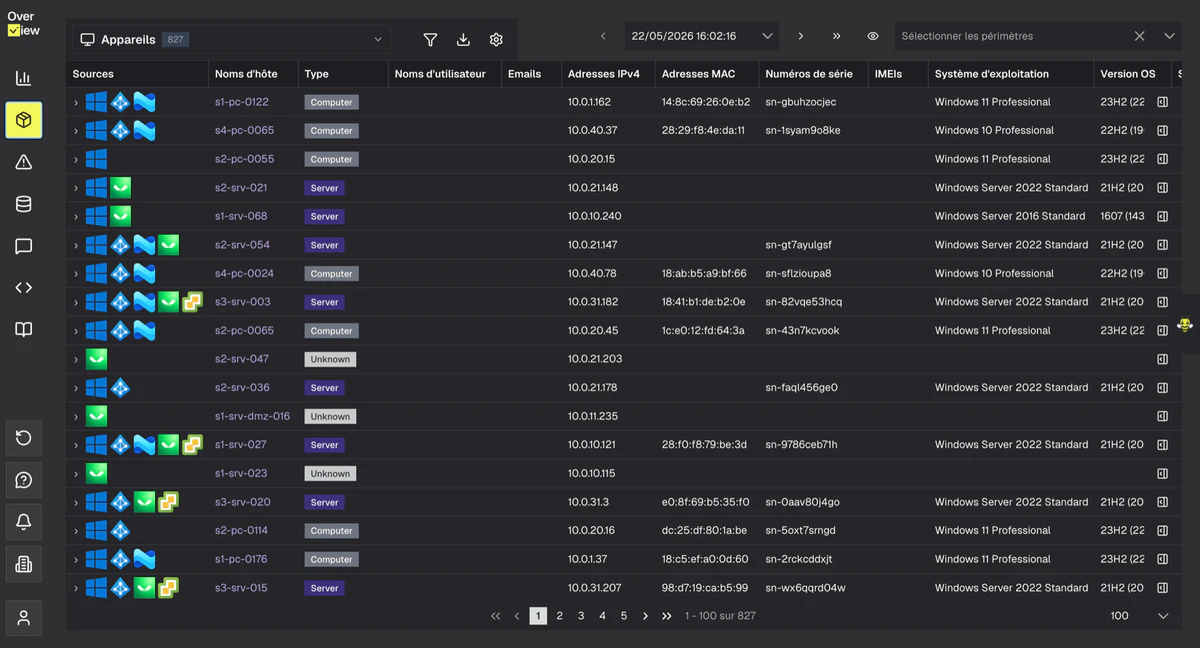Expand row s1-srv-dmz-016
Image resolution: width=1200 pixels, height=648 pixels.
point(76,416)
